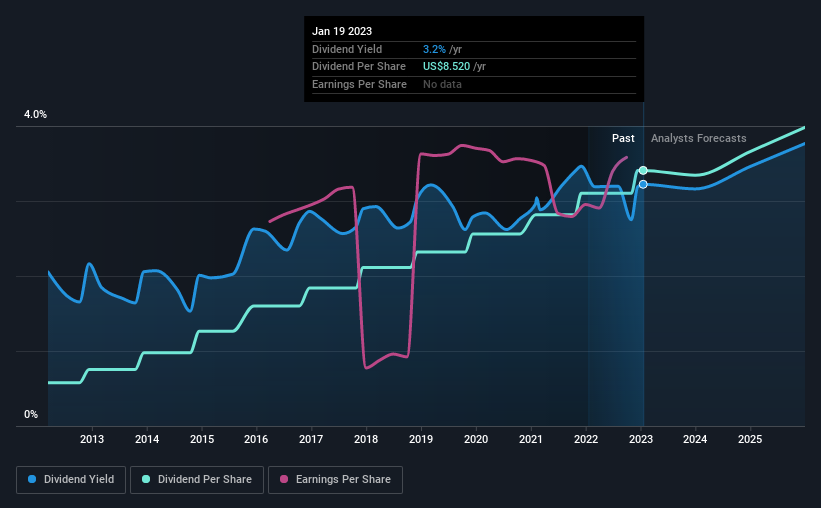The width and height of the screenshot is (821, 508).
Task: Click the teal Dividend Per Share legend dot
Action: pyautogui.click(x=146, y=479)
